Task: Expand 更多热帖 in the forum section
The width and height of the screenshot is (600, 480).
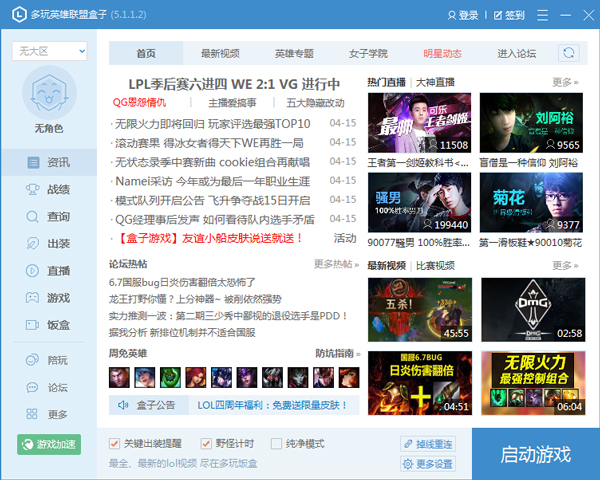Action: coord(336,264)
